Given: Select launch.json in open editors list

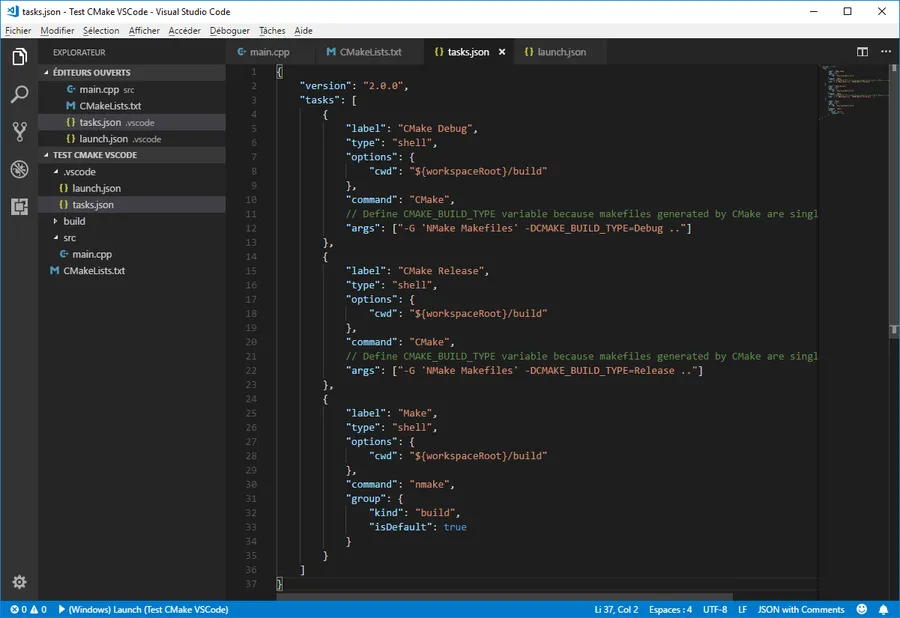Looking at the screenshot, I should point(131,139).
